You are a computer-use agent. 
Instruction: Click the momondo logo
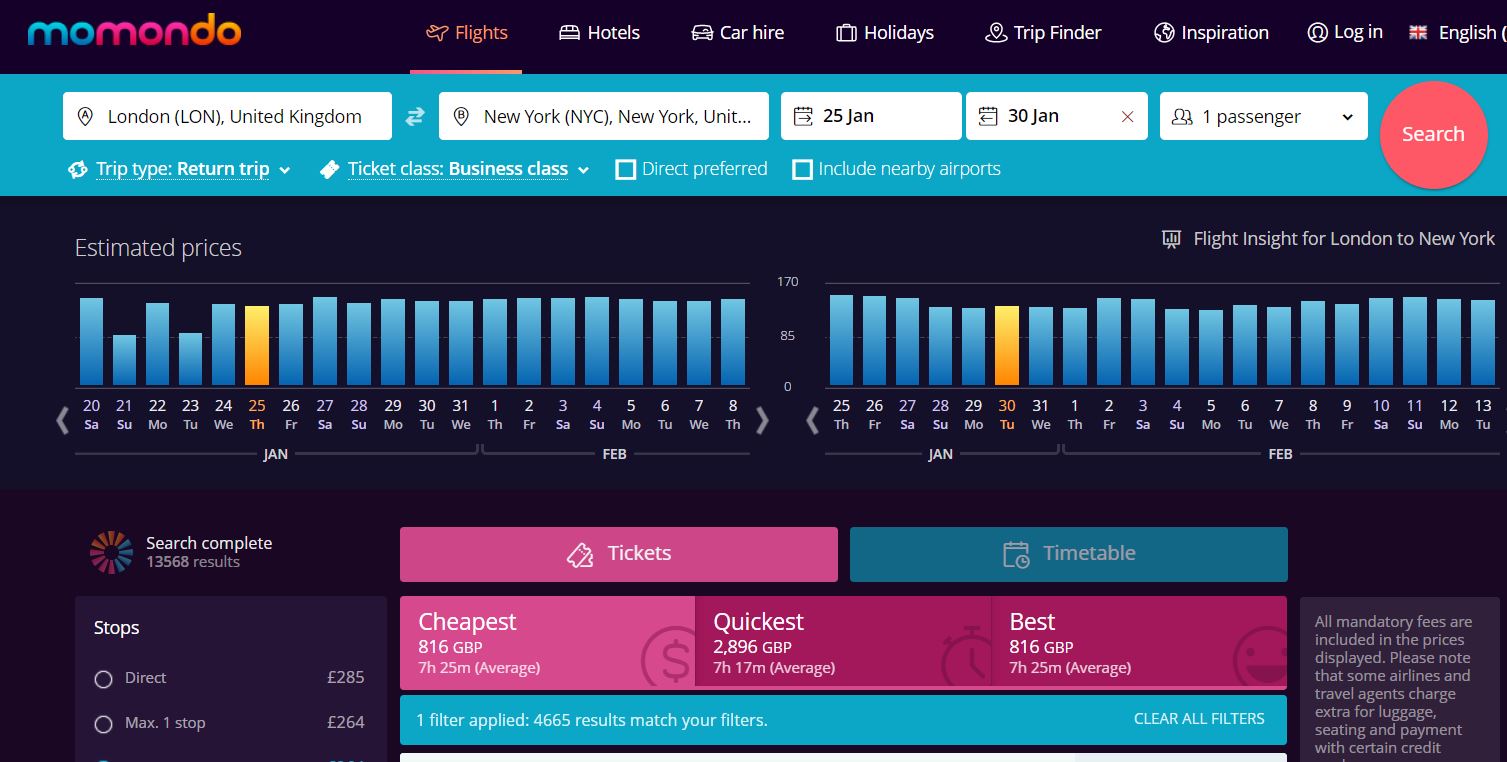[134, 32]
